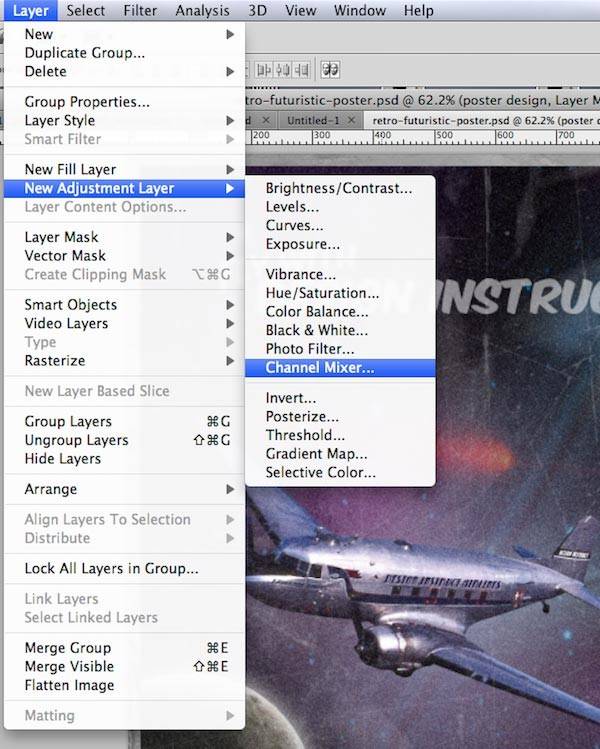Select Flatten Image
600x749 pixels.
click(x=69, y=685)
